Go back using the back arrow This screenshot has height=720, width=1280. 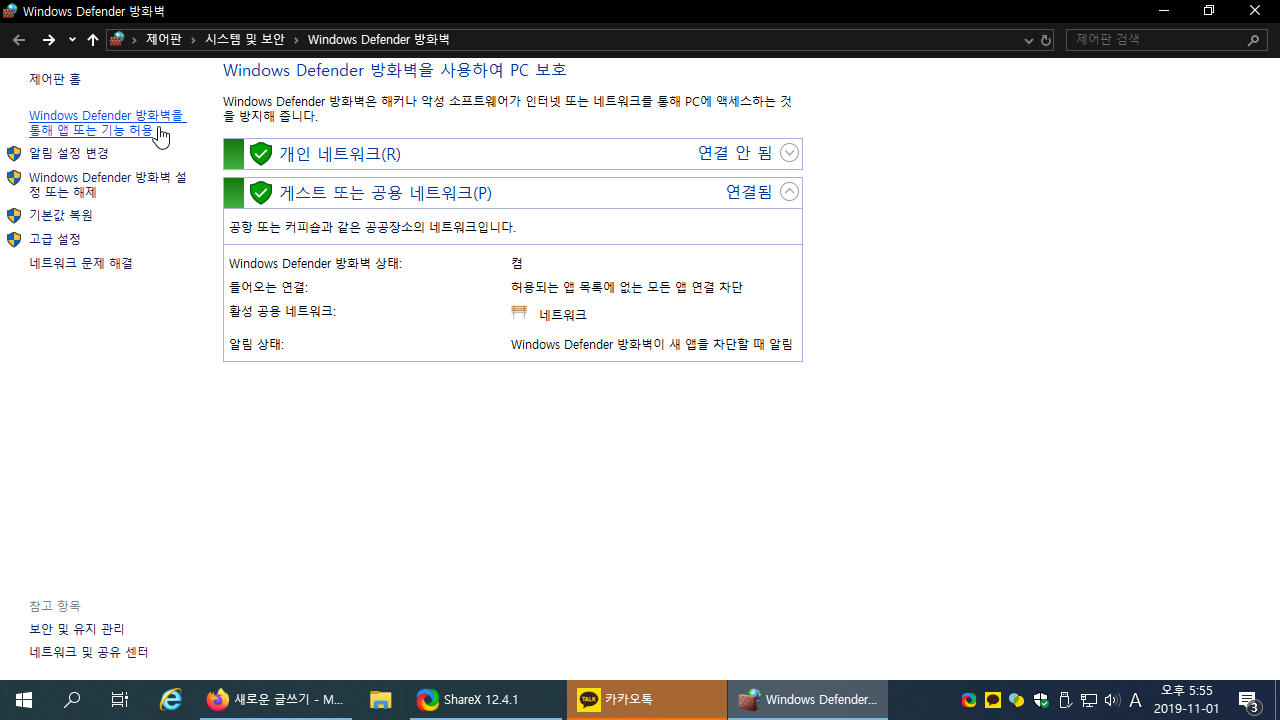tap(19, 40)
